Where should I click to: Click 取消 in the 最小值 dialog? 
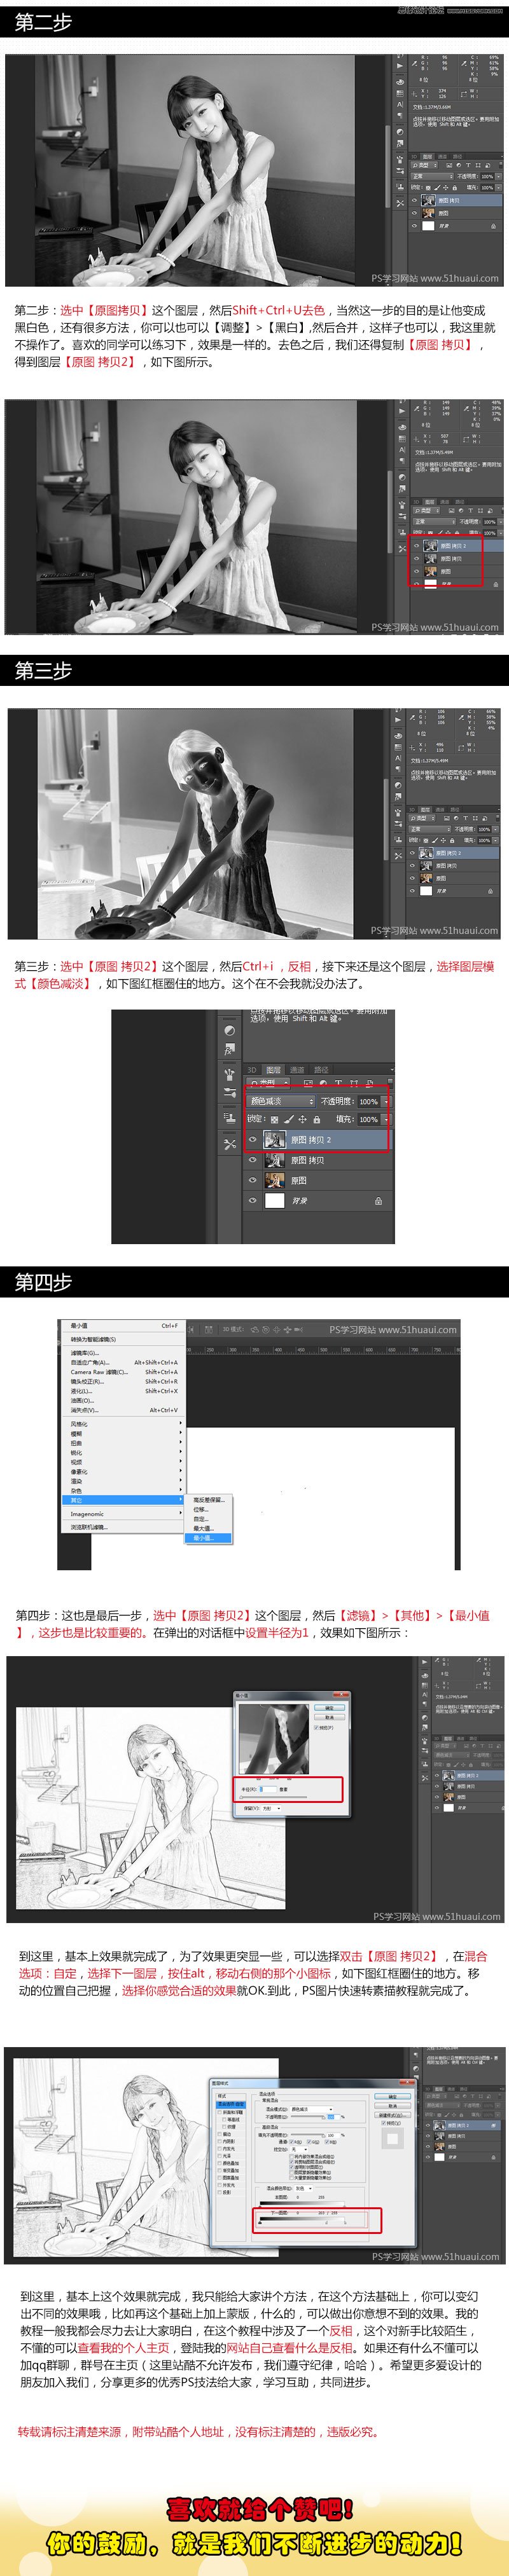[x=330, y=1717]
